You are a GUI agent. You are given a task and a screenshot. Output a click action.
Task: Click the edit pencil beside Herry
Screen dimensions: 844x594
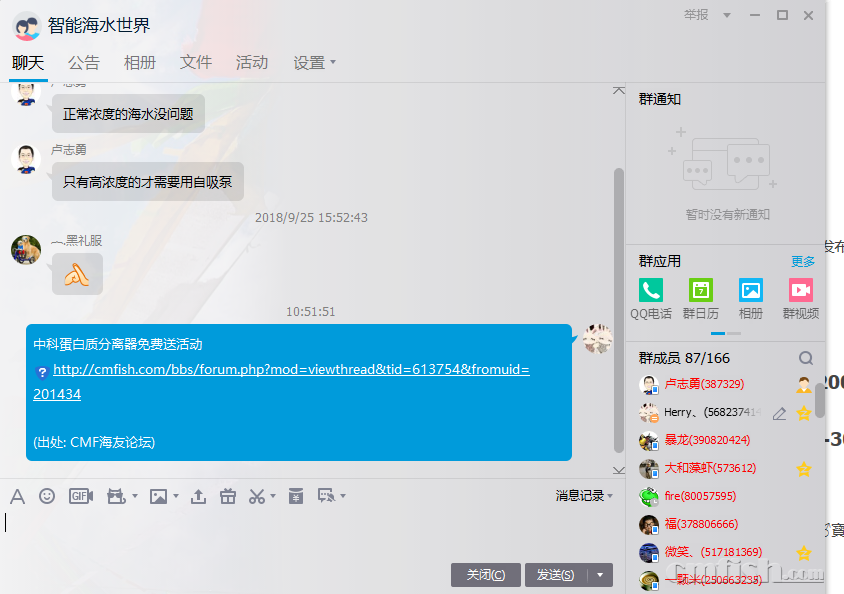point(780,413)
